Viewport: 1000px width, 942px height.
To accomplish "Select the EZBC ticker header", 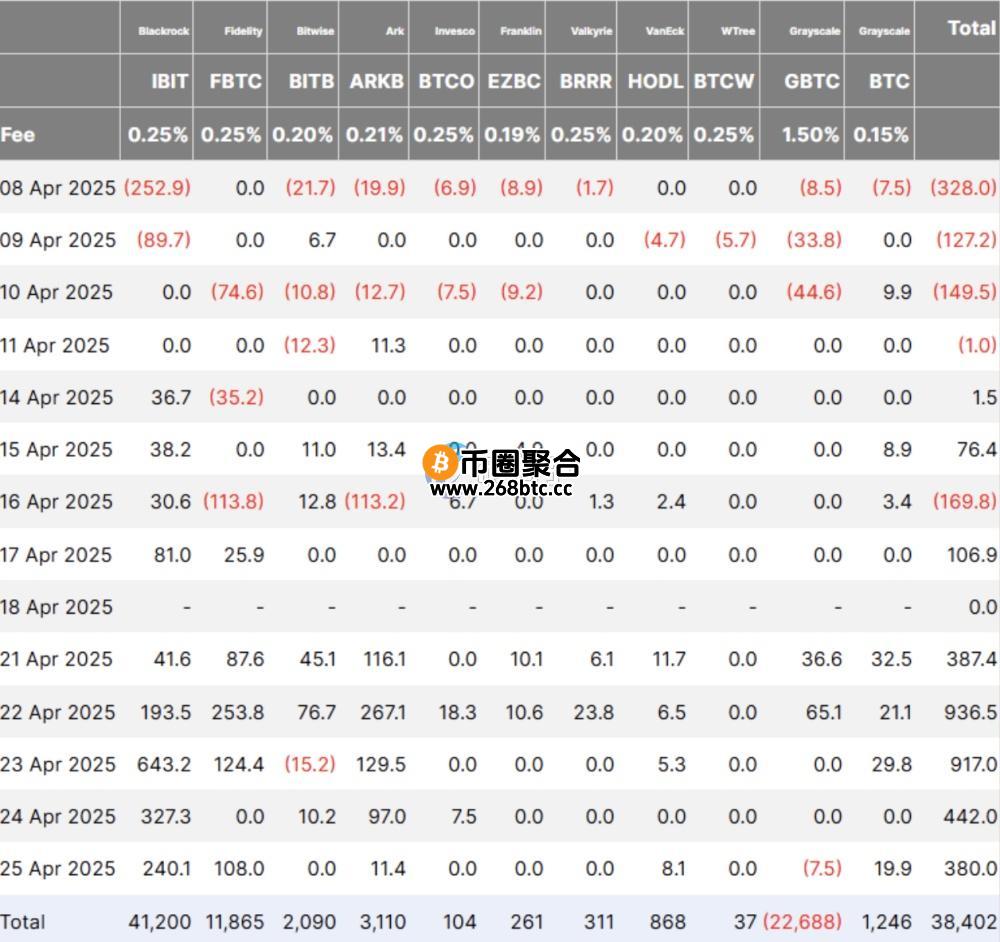I will (514, 82).
